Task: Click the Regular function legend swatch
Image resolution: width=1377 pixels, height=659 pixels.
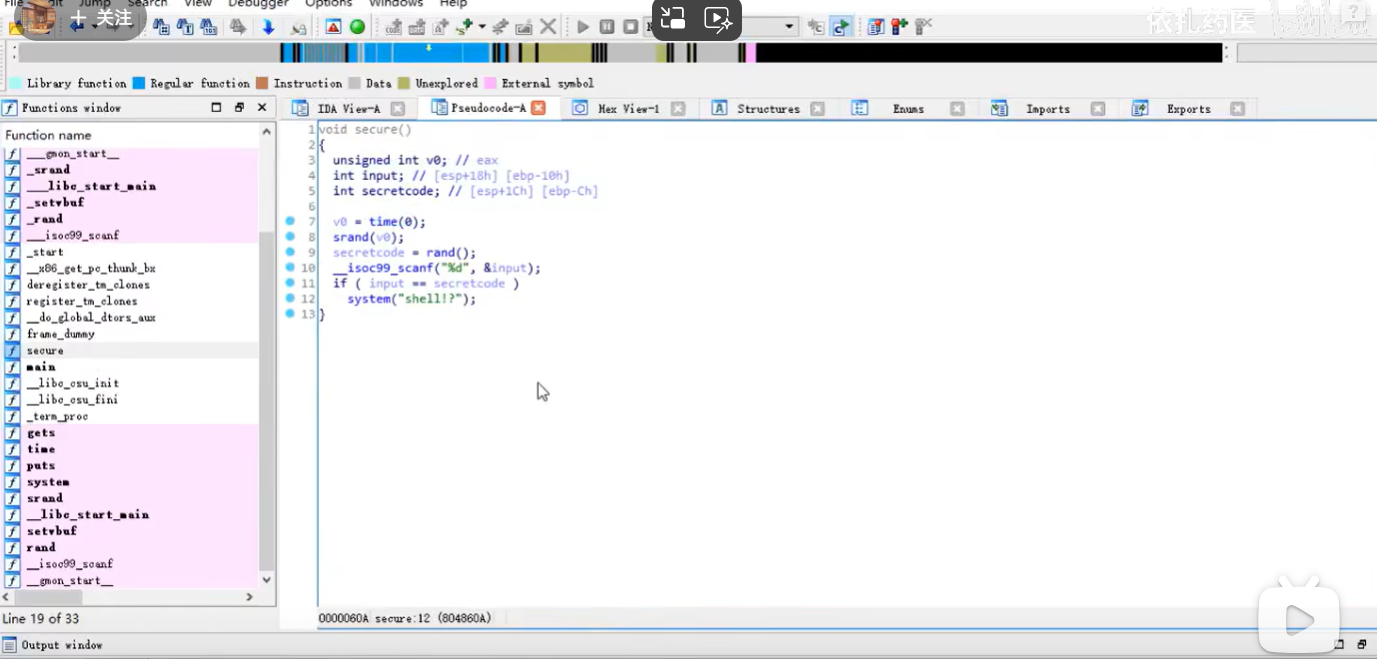Action: 139,83
